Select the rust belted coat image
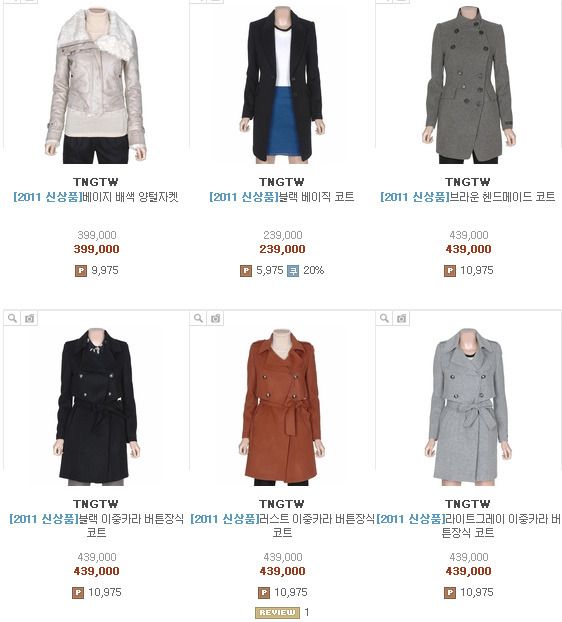Viewport: 562px width, 622px height. (x=282, y=407)
